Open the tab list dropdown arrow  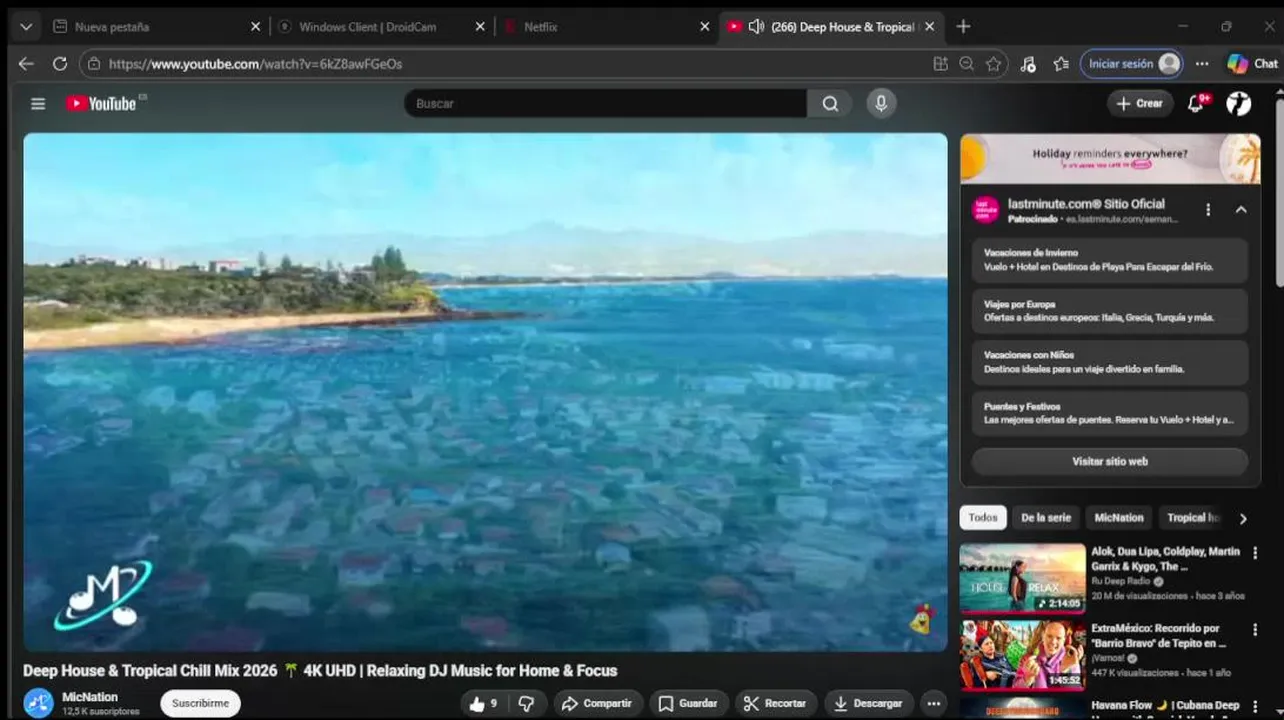pyautogui.click(x=26, y=27)
